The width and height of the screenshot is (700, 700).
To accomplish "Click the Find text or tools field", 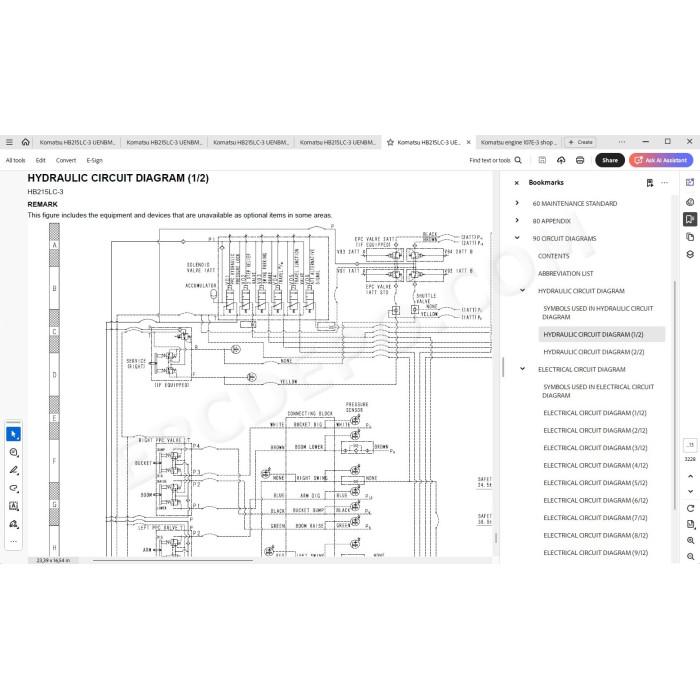I will point(490,160).
